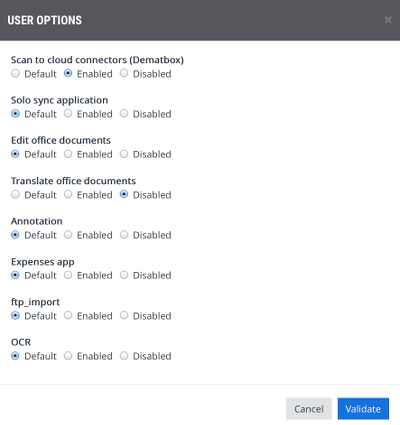Select Default for ftp_import
400x425 pixels.
(x=15, y=315)
